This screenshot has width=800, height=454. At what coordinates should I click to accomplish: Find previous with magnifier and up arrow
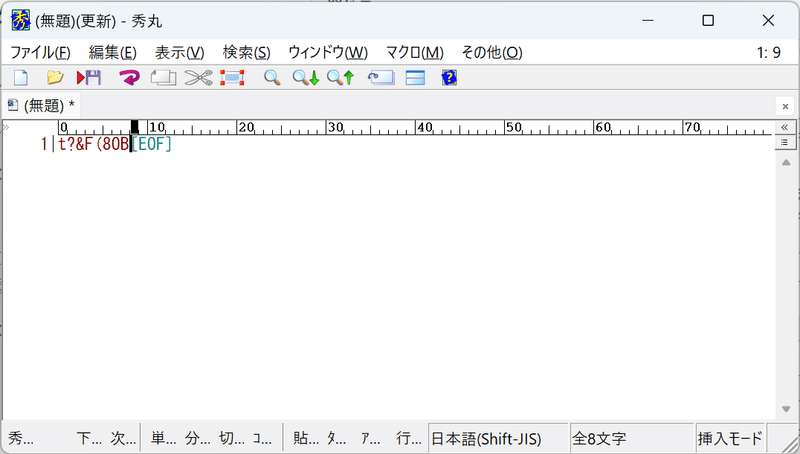click(340, 78)
